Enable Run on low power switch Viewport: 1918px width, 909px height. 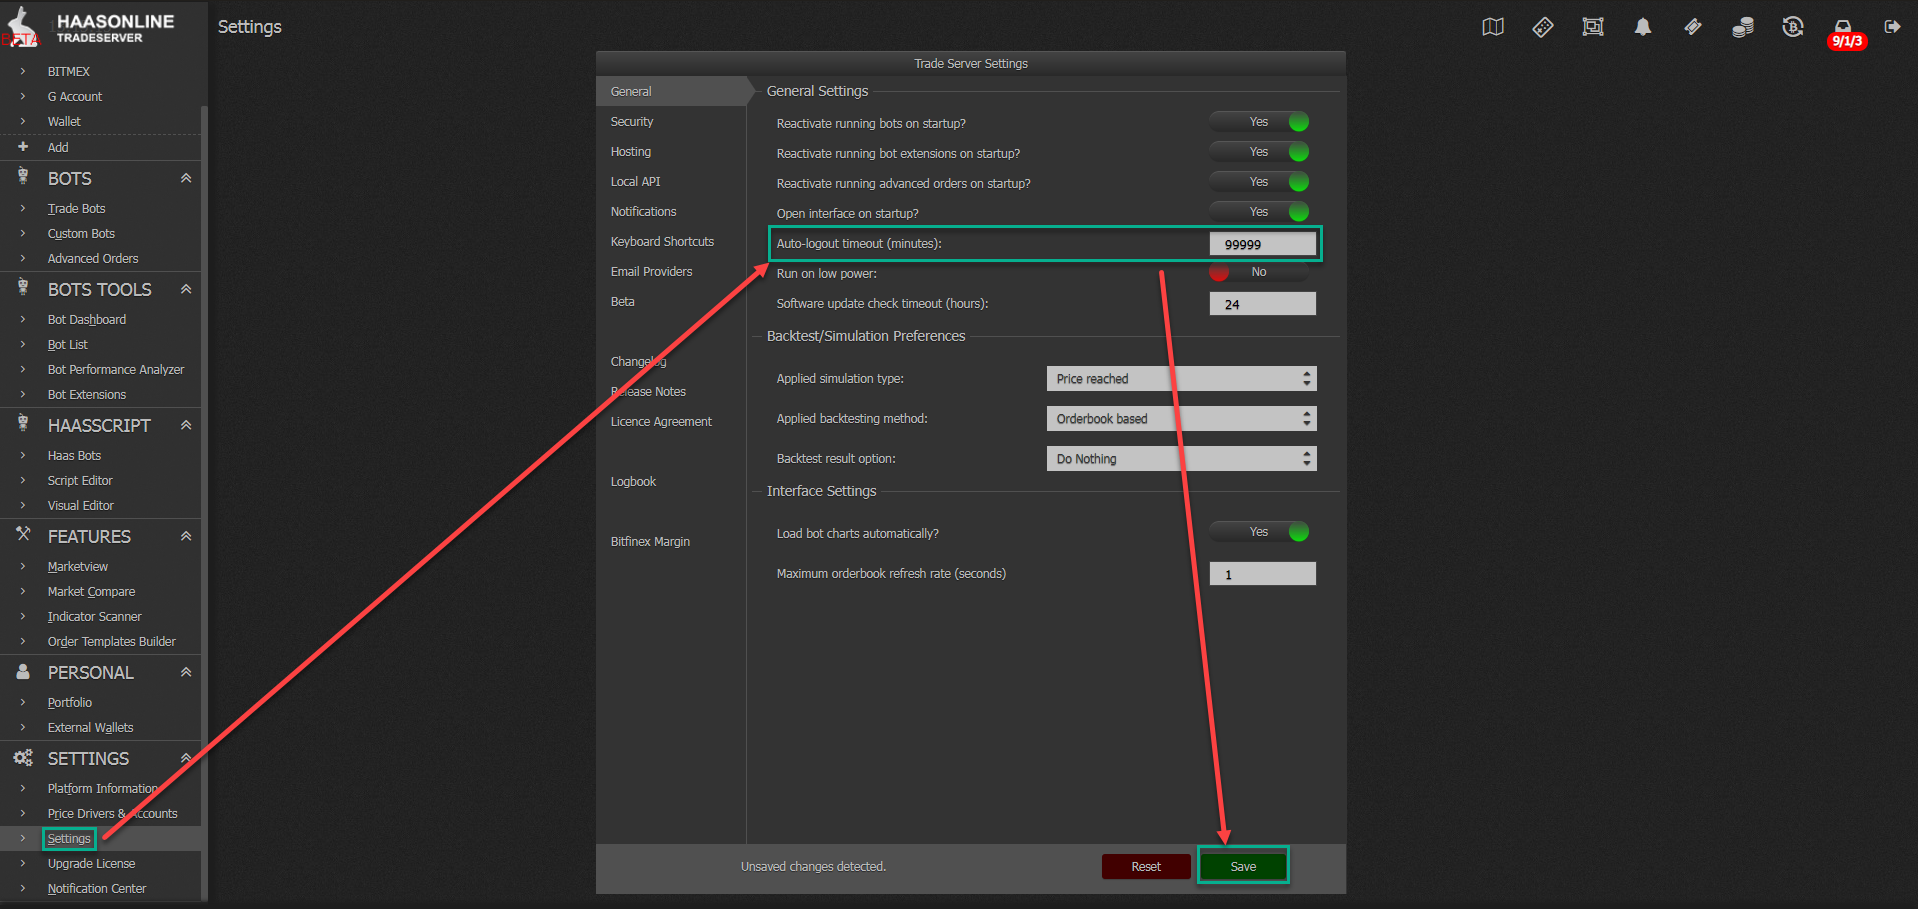pos(1260,272)
